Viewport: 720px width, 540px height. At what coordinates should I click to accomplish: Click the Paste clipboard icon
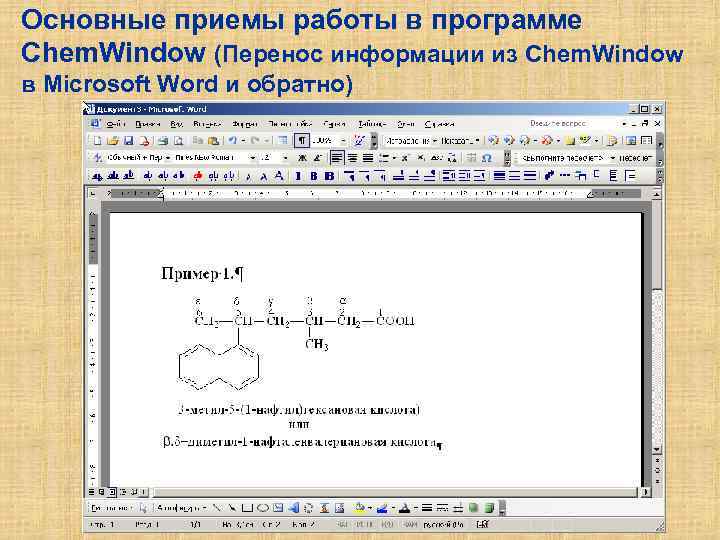(214, 141)
